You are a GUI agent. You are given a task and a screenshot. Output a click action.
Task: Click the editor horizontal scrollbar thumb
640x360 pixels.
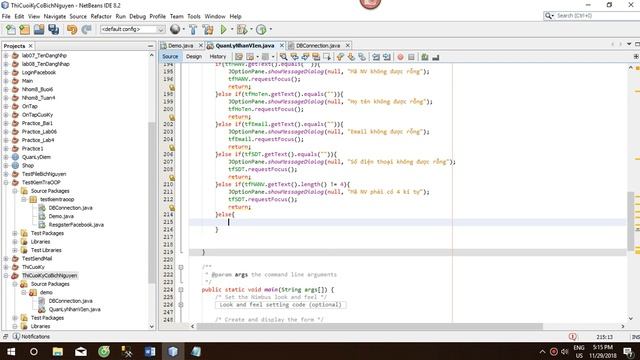pos(369,327)
